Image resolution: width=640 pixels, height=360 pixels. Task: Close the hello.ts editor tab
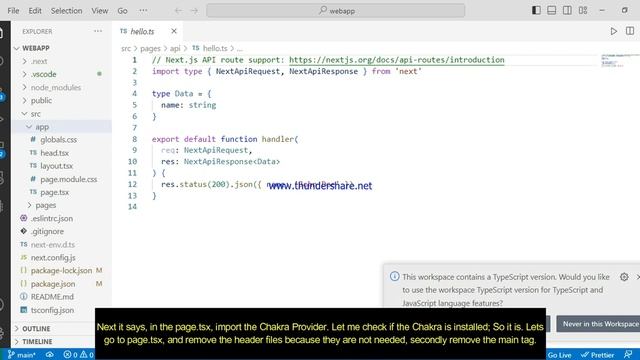click(x=174, y=31)
